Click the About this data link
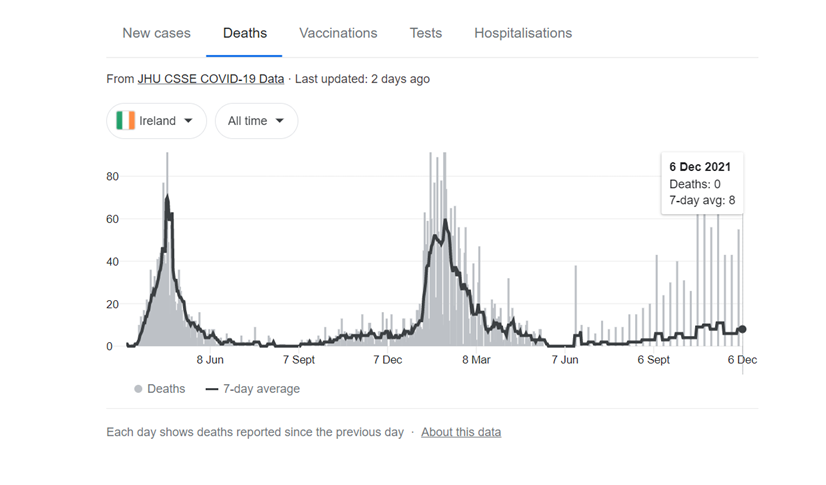 point(461,432)
